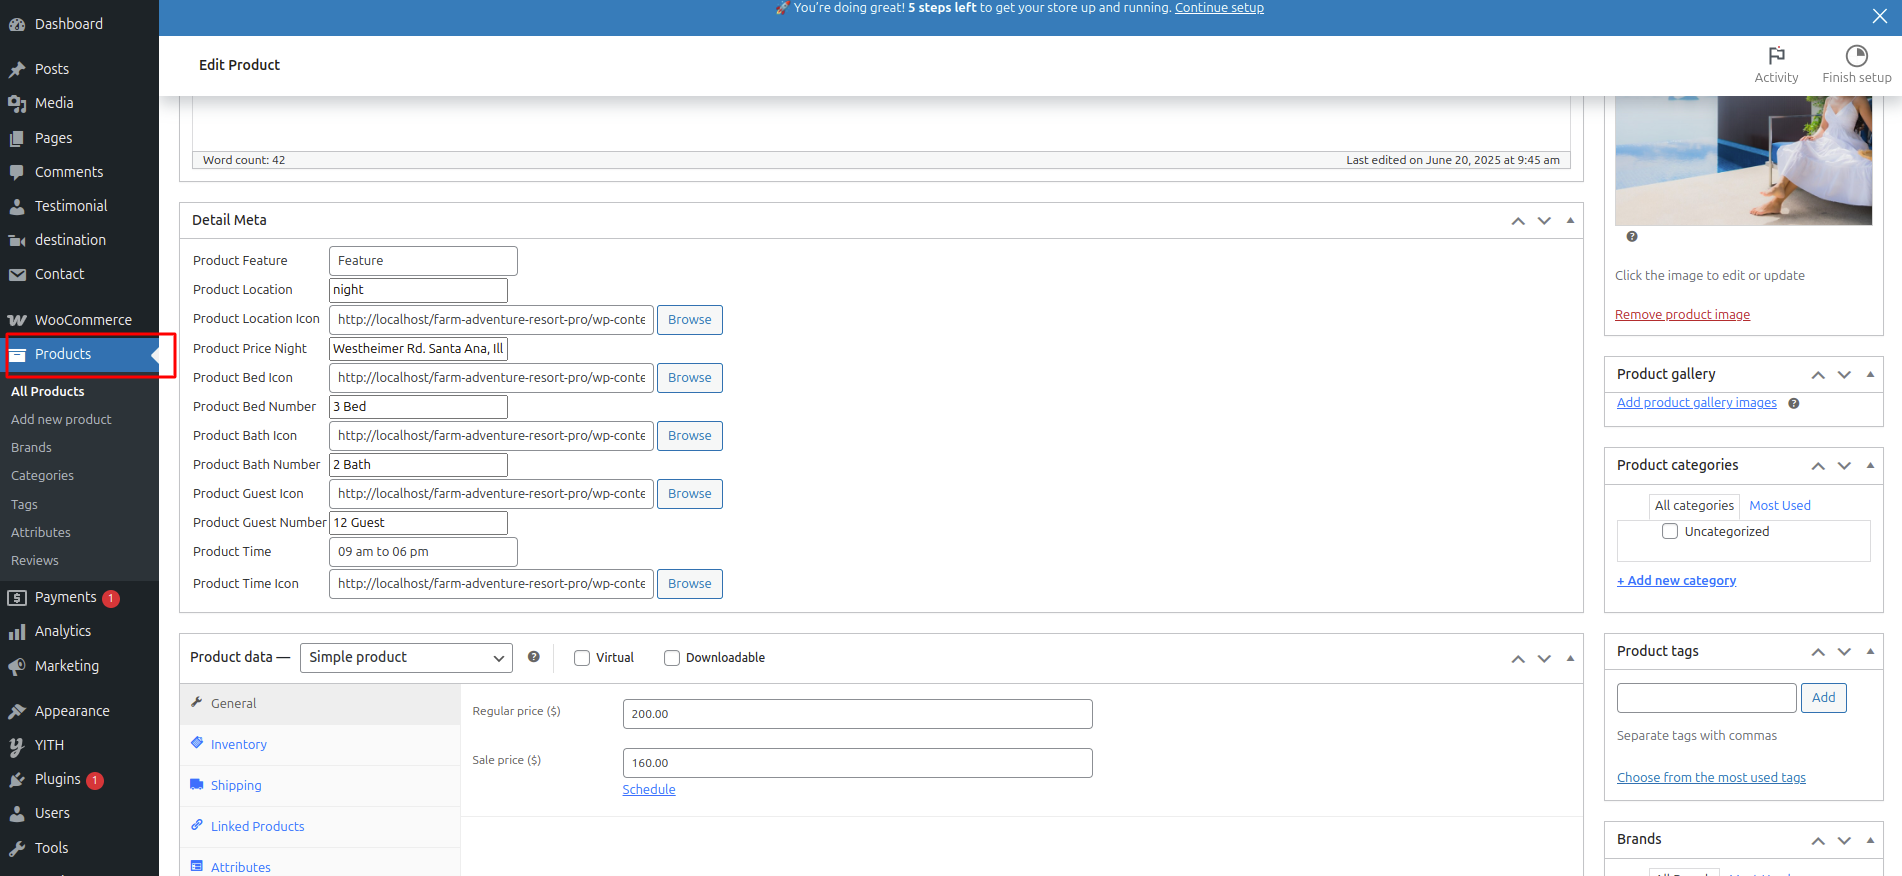Tick the Downloadable checkbox
This screenshot has height=876, width=1902.
pyautogui.click(x=672, y=658)
